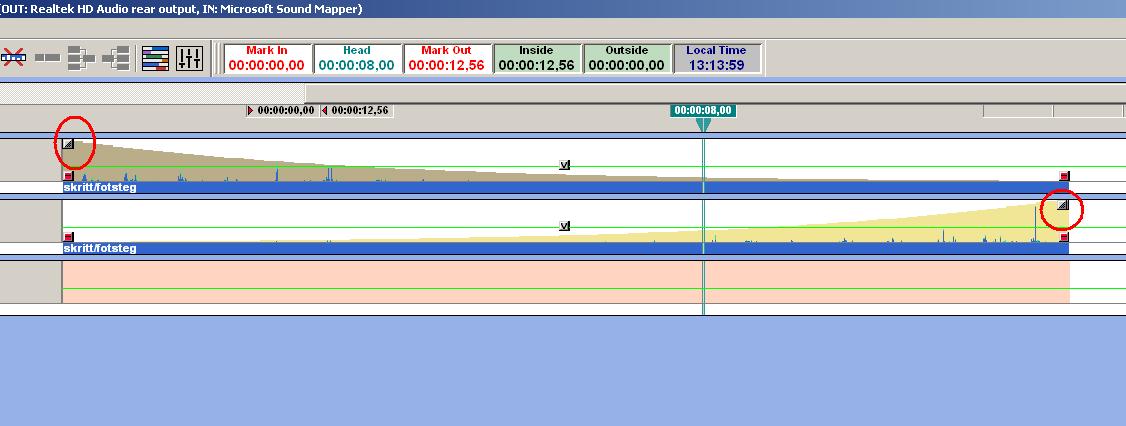Grab the fade-out handle on first track
Viewport: 1126px width, 426px height.
pos(68,144)
